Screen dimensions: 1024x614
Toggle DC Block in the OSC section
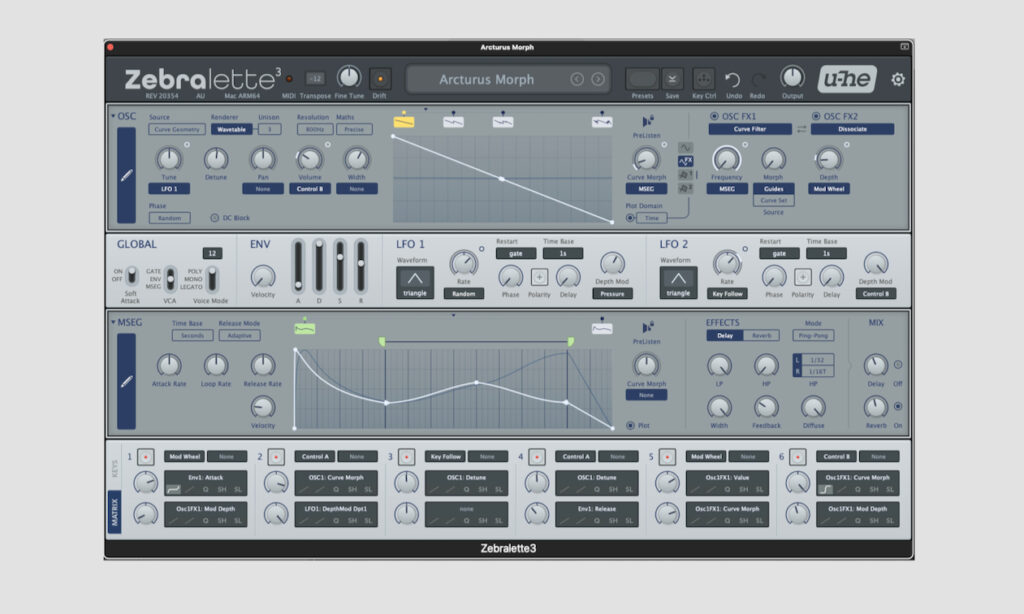215,217
